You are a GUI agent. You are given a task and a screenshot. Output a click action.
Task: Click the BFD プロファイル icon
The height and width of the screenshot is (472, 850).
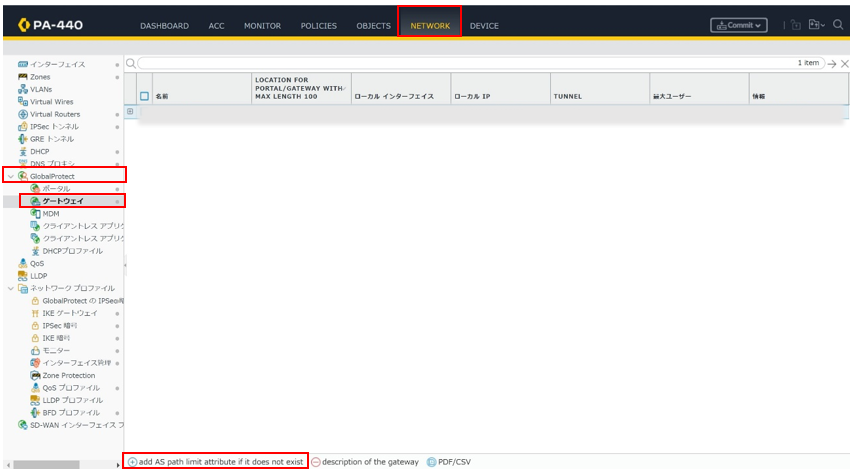[35, 413]
